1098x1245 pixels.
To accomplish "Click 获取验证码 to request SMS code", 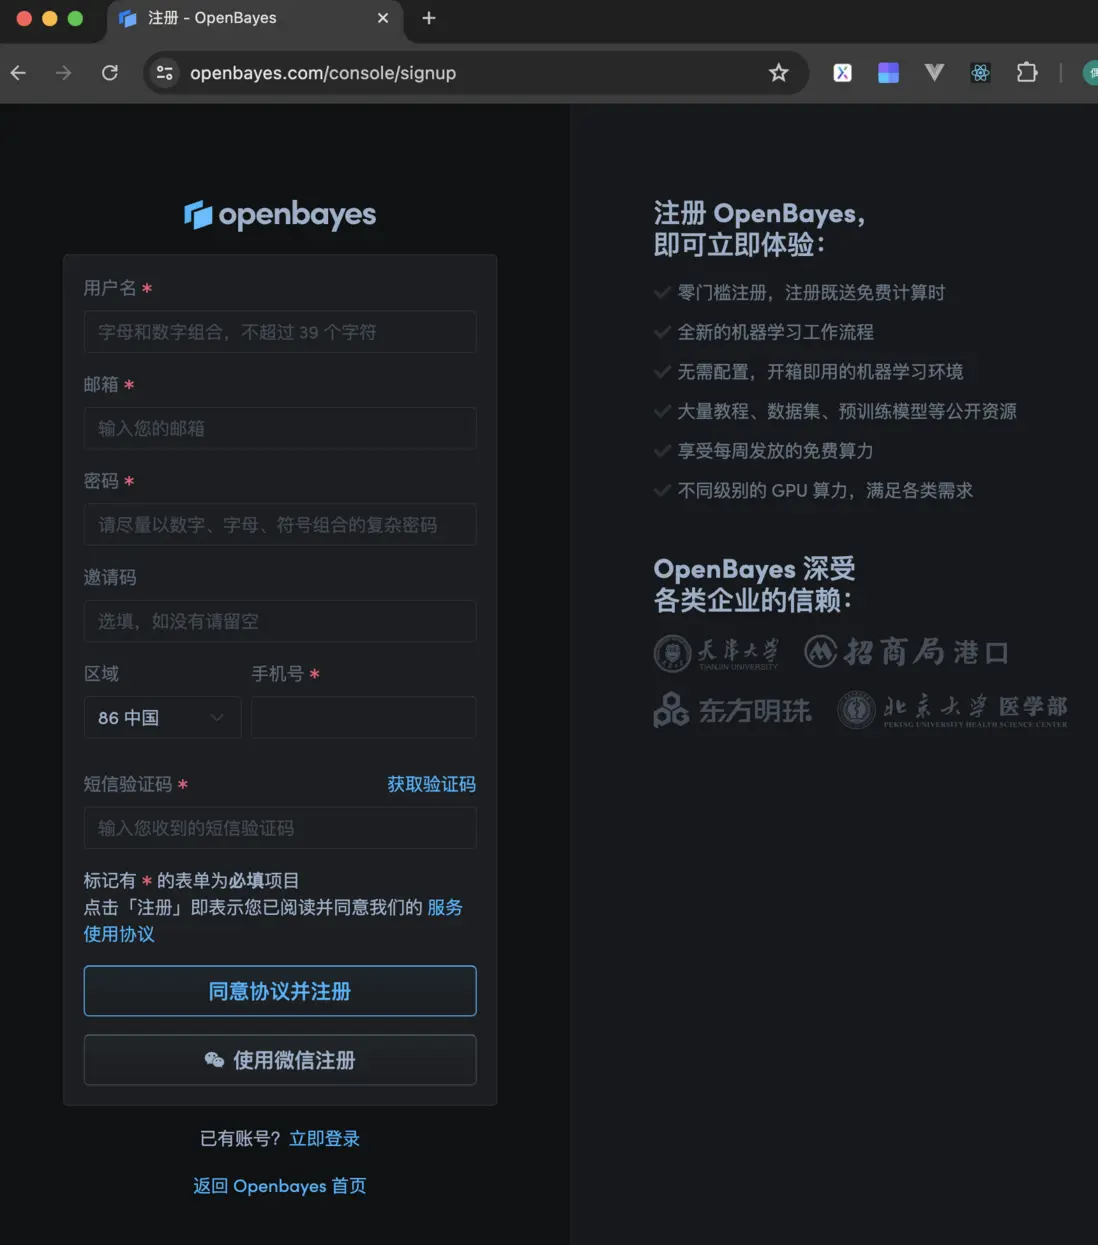I will click(431, 784).
